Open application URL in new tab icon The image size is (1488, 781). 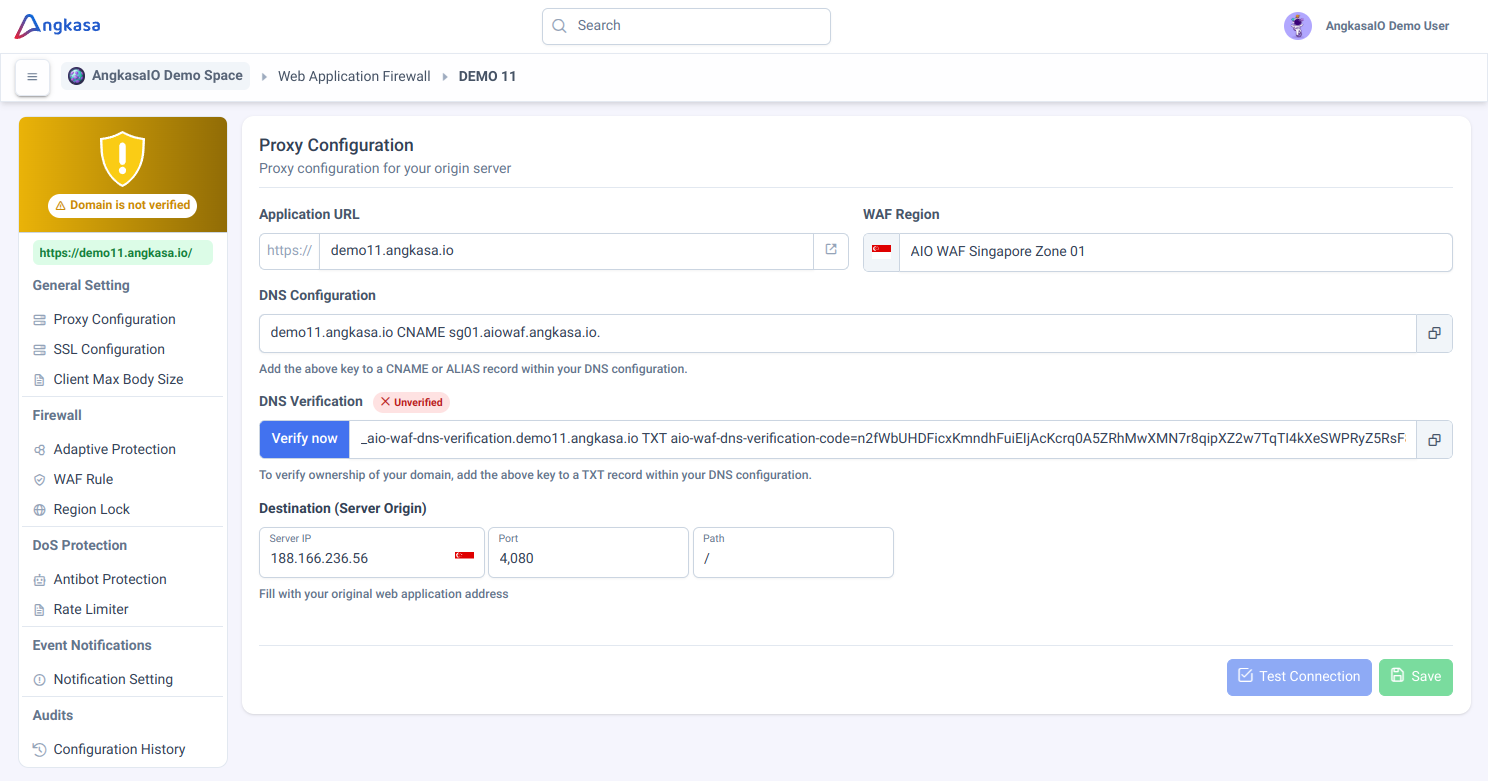831,250
